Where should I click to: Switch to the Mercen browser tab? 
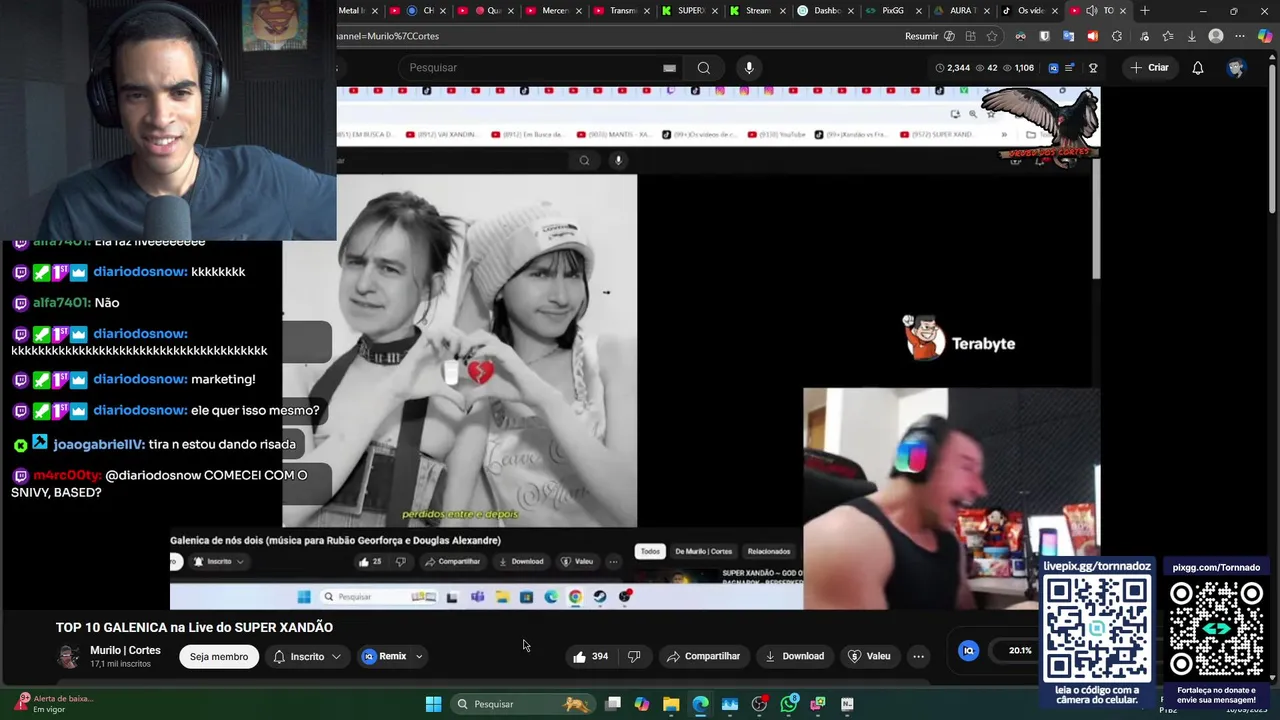click(547, 11)
